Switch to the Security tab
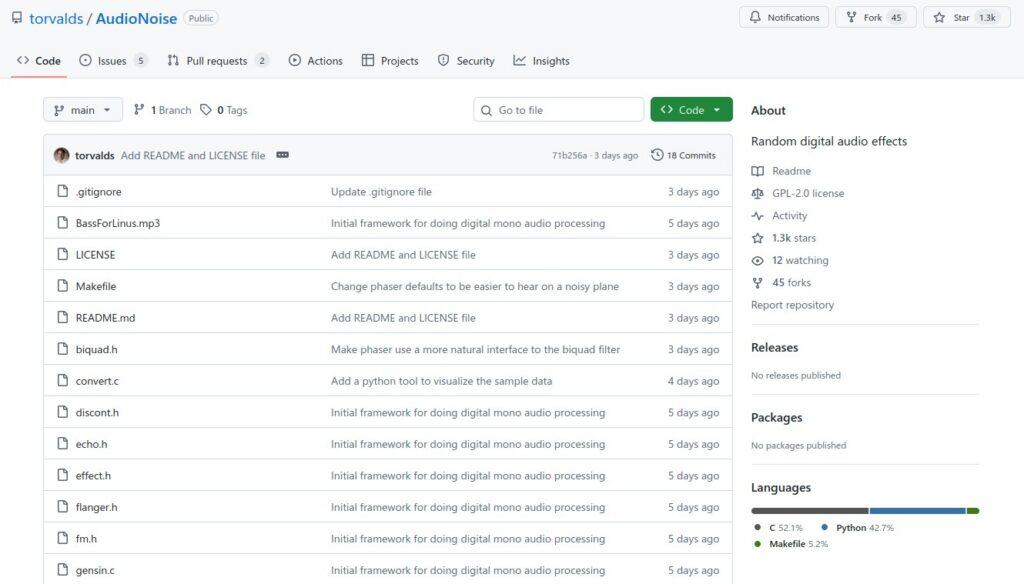Viewport: 1024px width, 584px height. (x=465, y=60)
